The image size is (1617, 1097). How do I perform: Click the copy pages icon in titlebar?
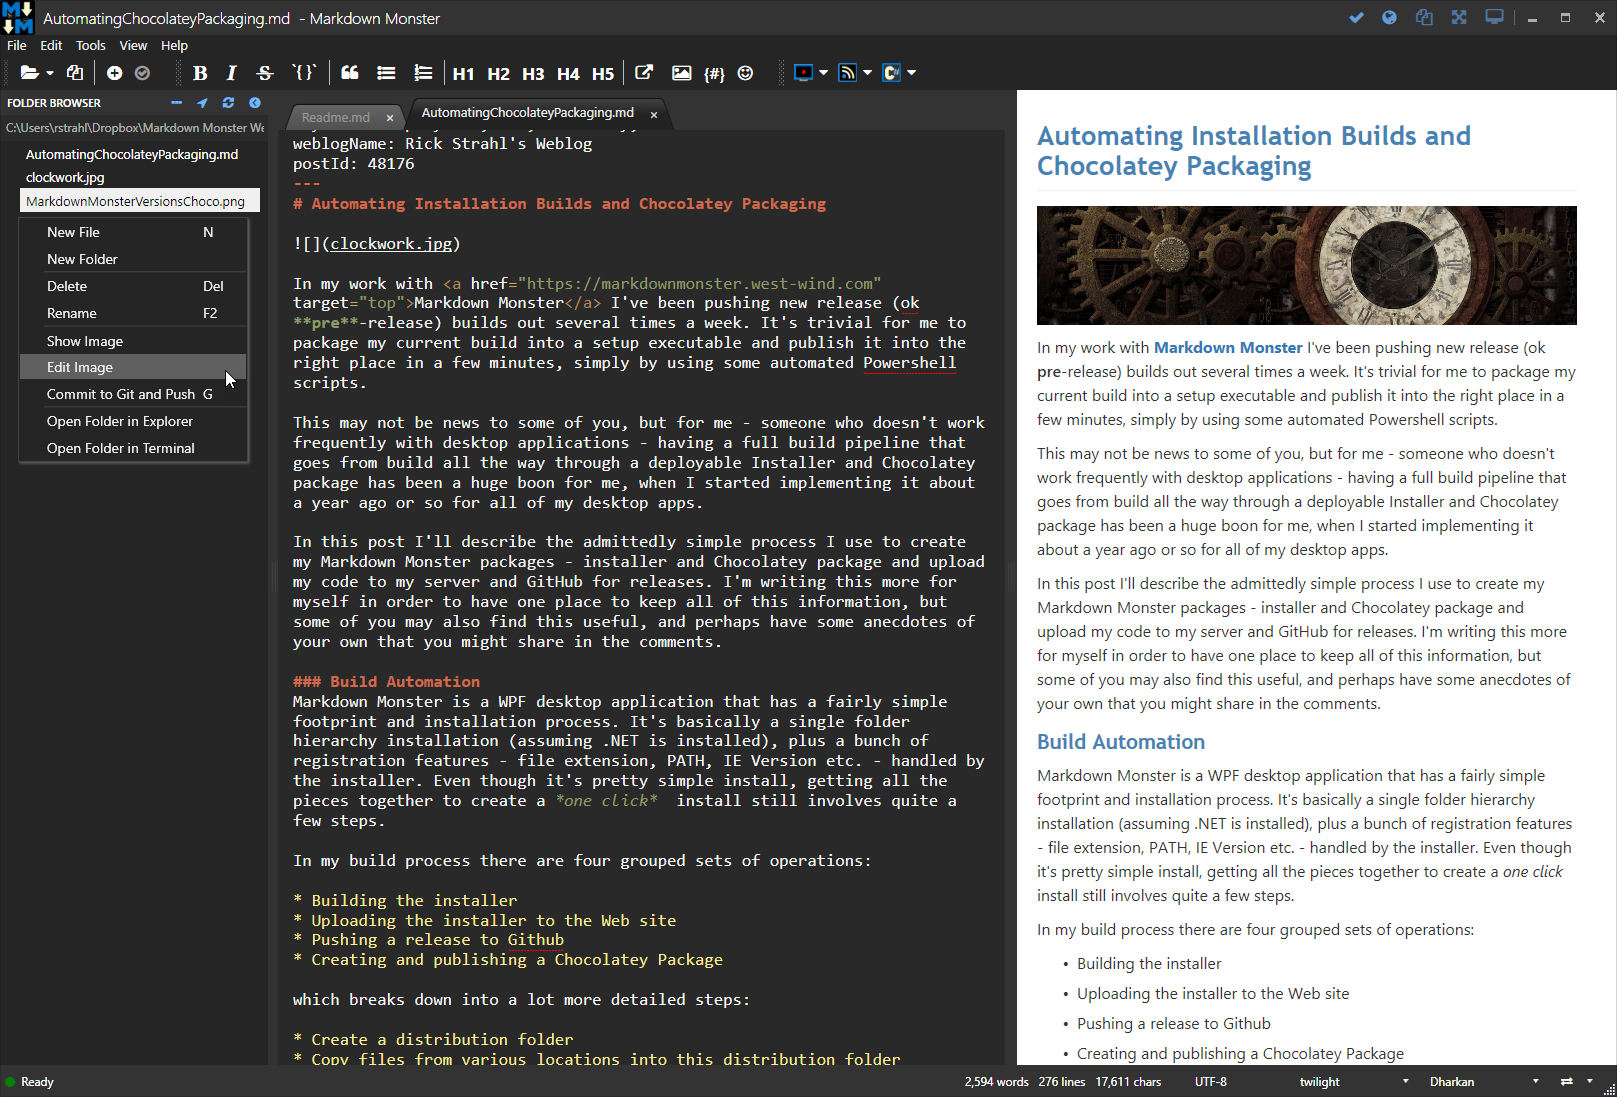(x=1424, y=18)
